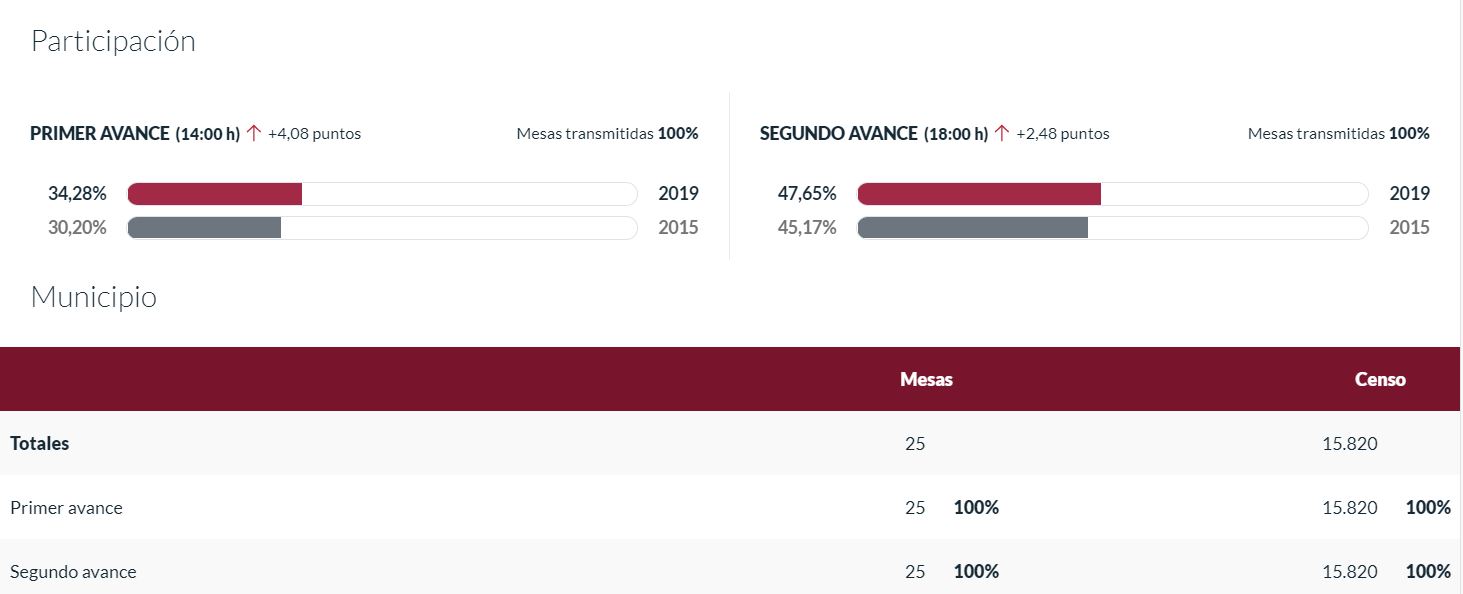Select the Primer avance table row label
The width and height of the screenshot is (1463, 594).
tap(66, 508)
